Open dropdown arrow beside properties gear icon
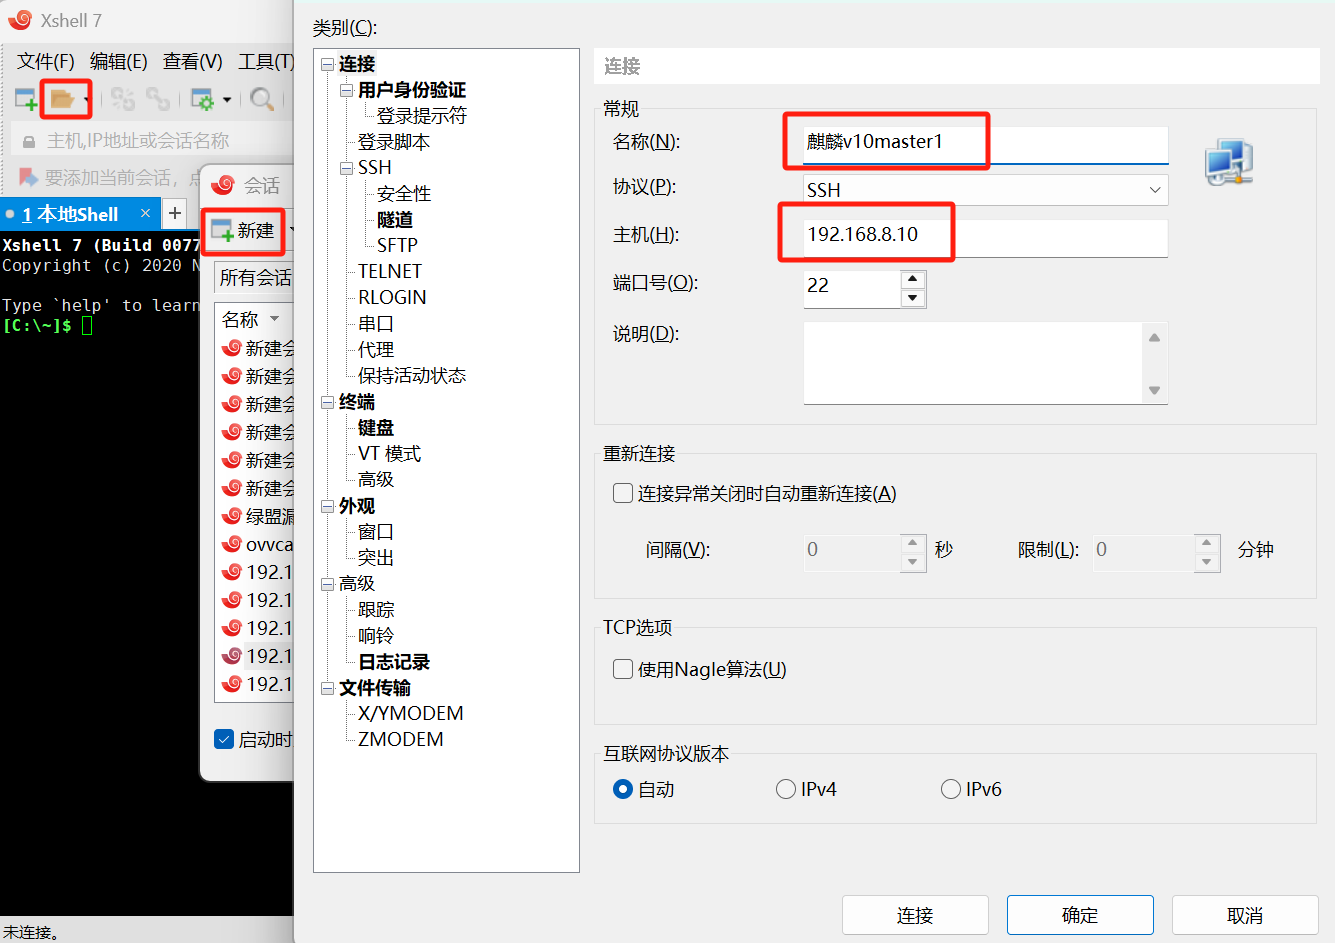 click(227, 100)
